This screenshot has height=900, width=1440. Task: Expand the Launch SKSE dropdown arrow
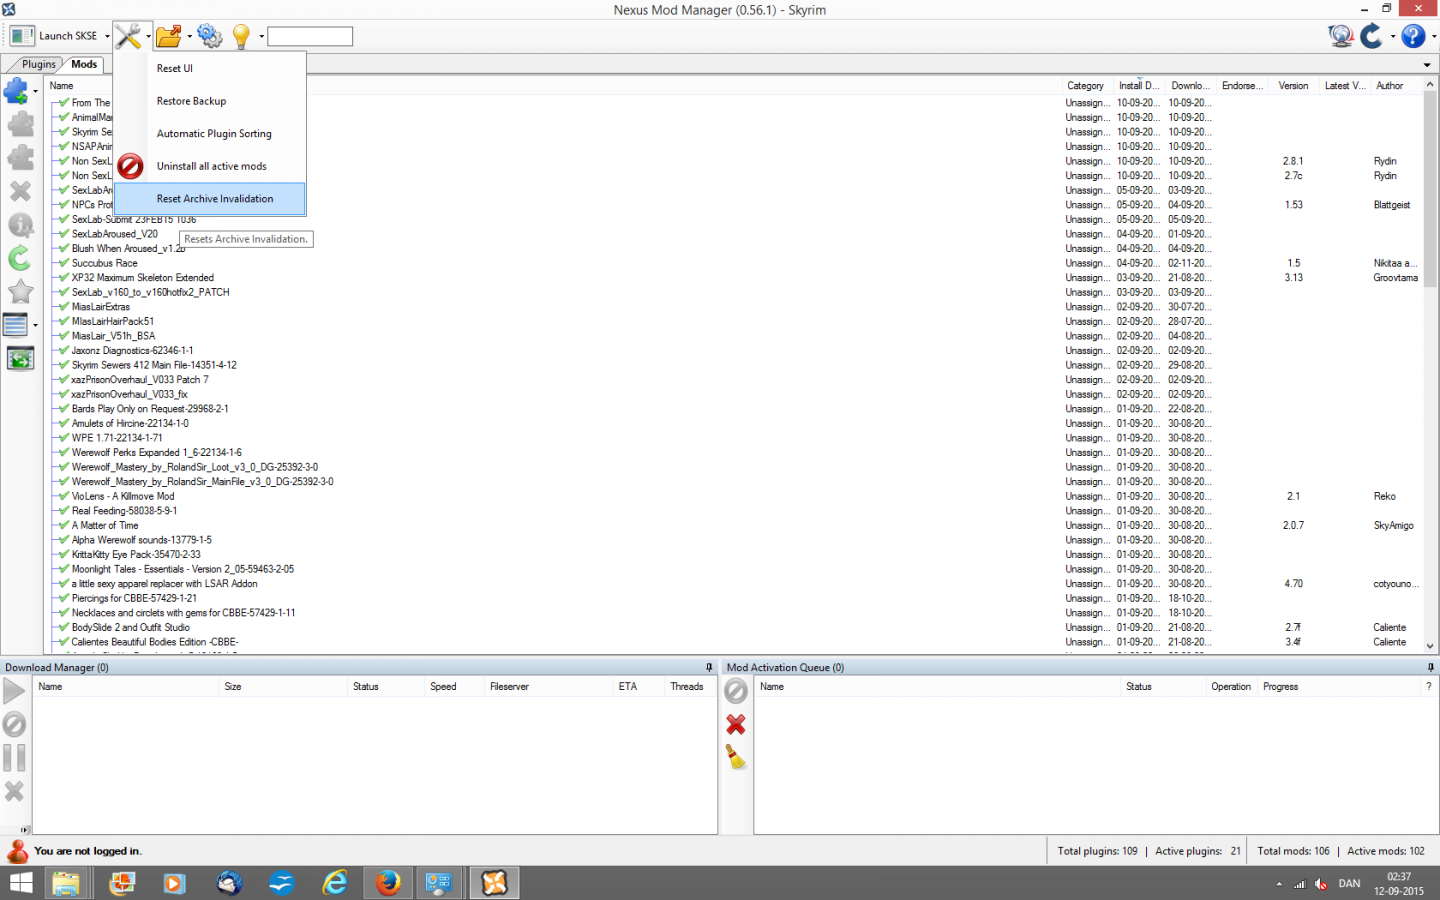coord(107,37)
